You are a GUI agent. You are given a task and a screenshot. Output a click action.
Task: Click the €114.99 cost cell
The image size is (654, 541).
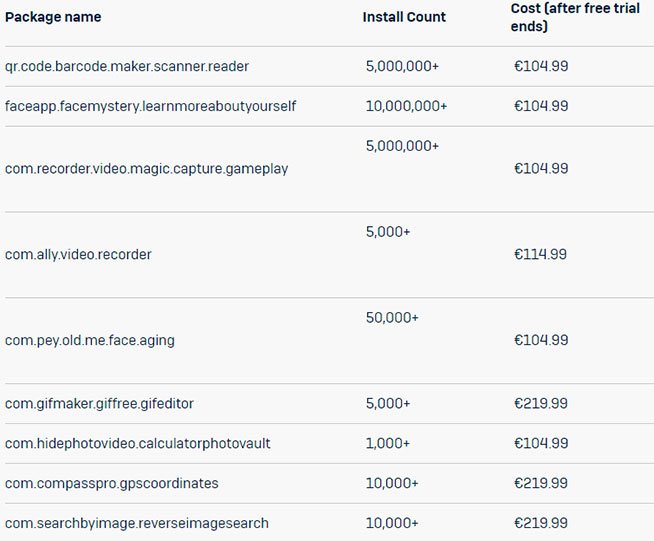[x=540, y=254]
